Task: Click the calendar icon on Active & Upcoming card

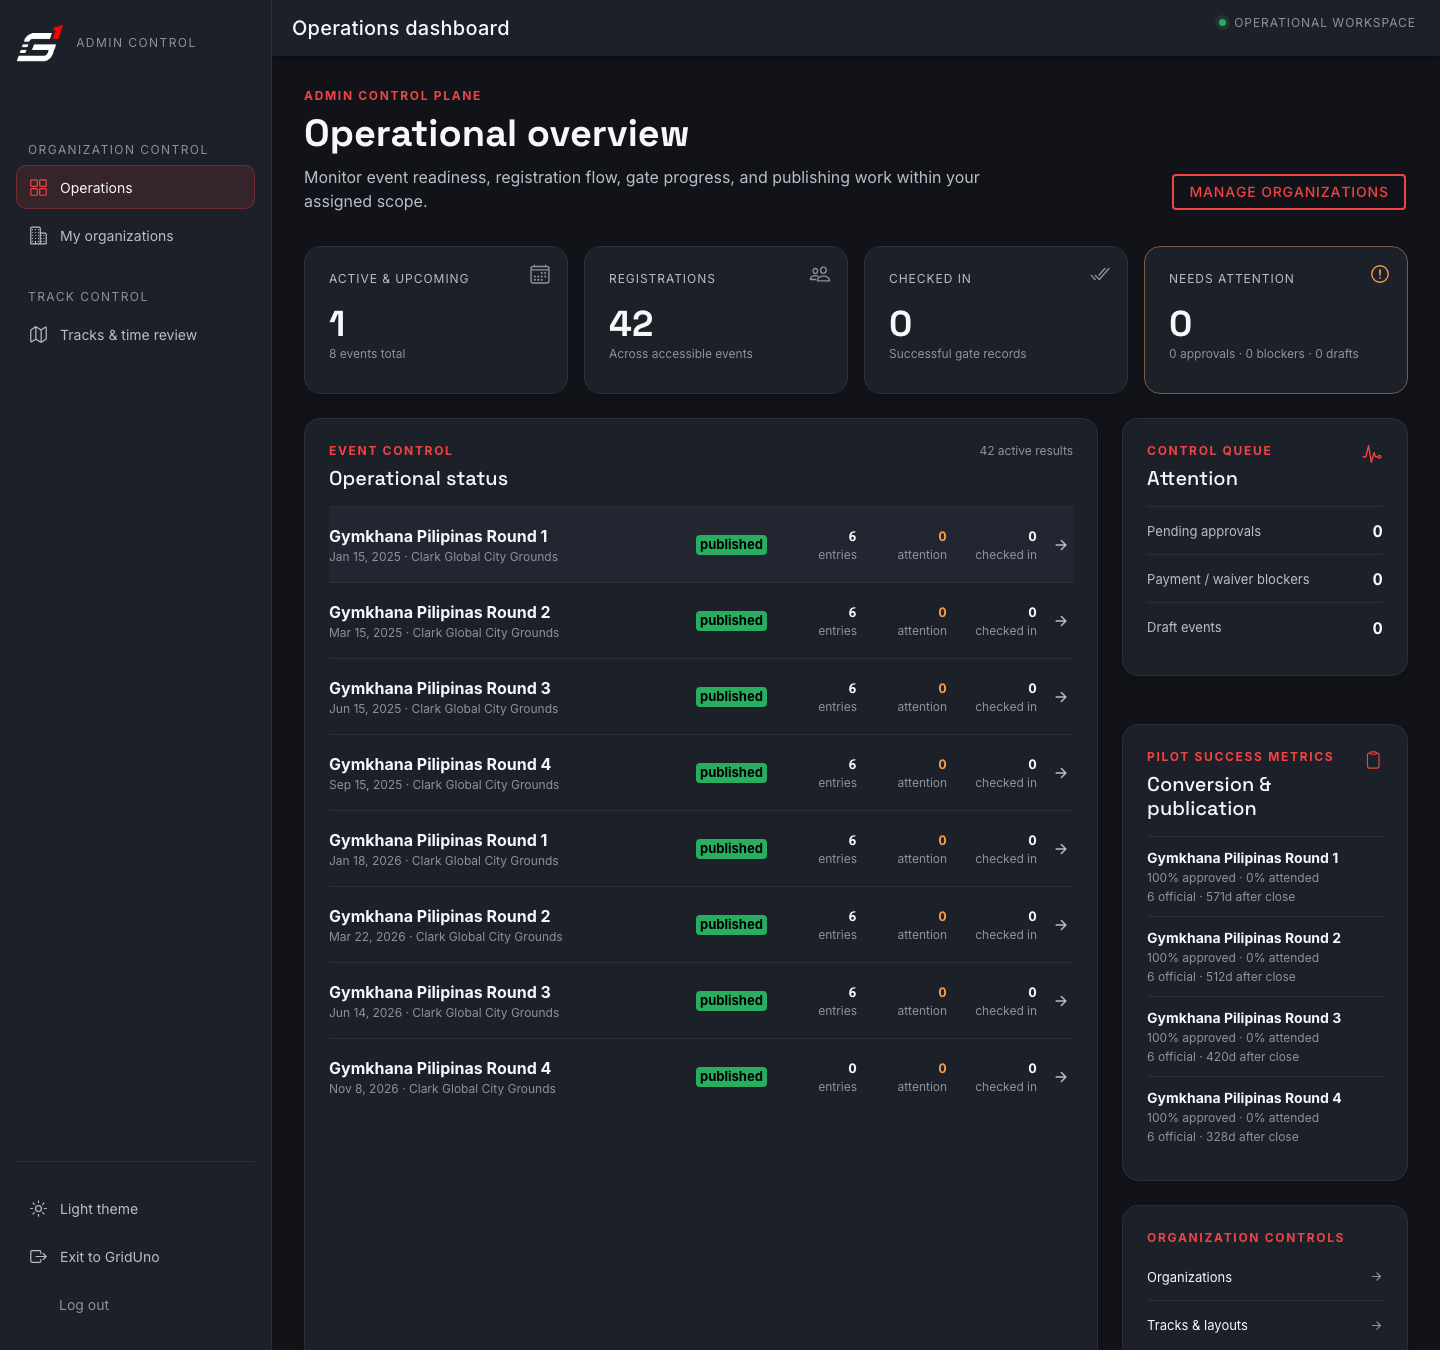Action: [x=540, y=274]
